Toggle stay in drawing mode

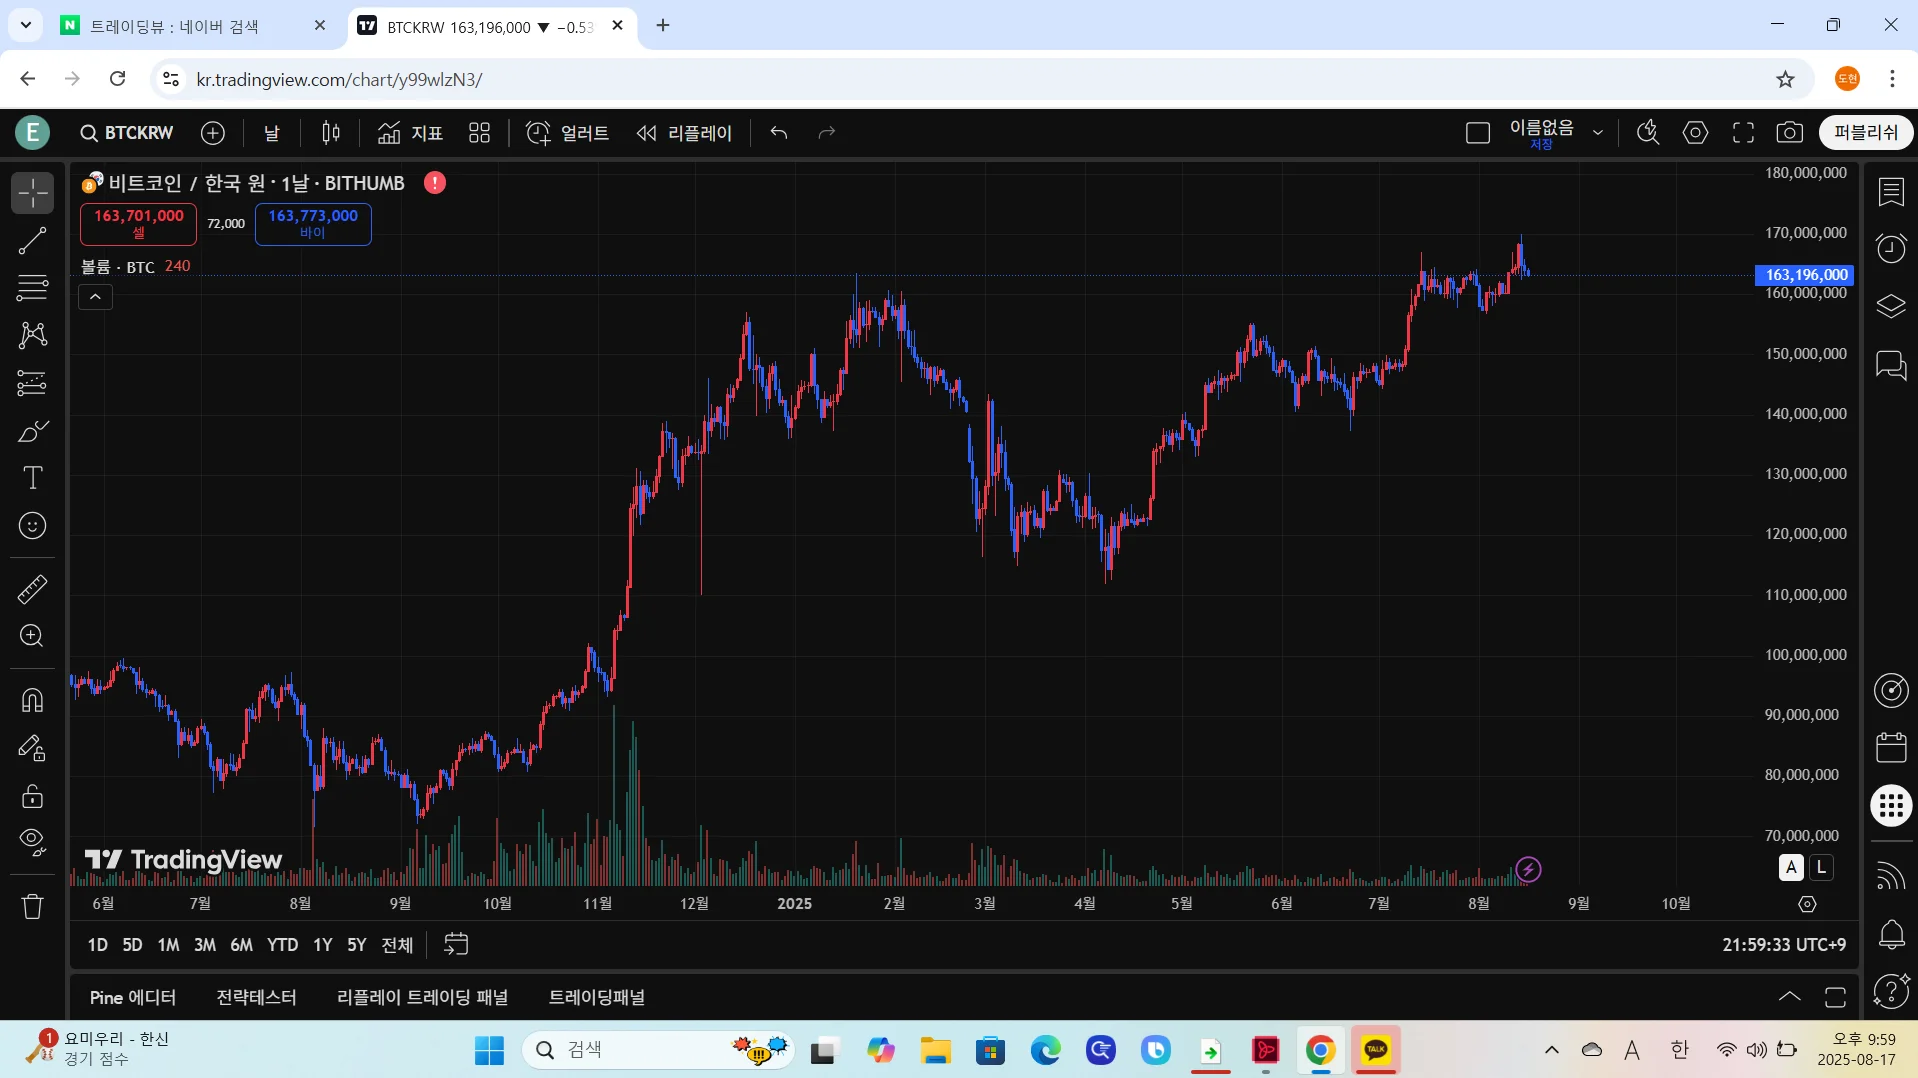point(32,748)
